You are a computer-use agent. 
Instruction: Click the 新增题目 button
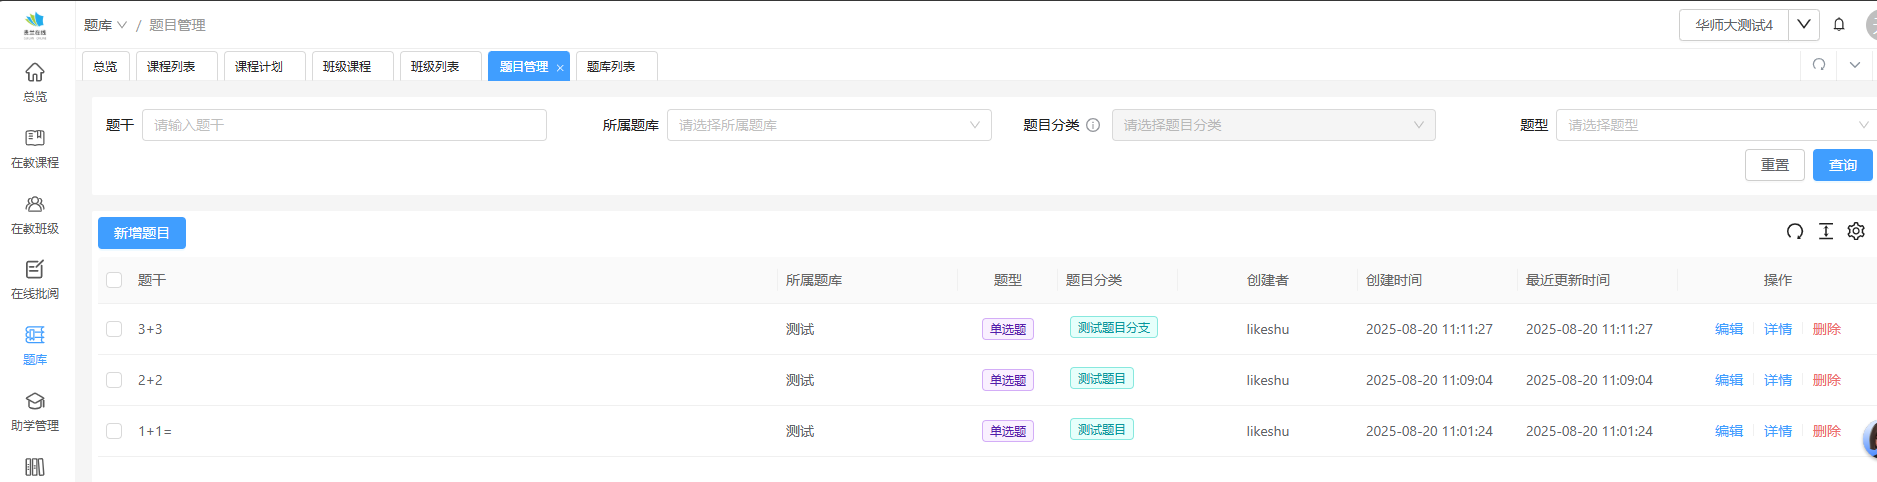[x=142, y=233]
